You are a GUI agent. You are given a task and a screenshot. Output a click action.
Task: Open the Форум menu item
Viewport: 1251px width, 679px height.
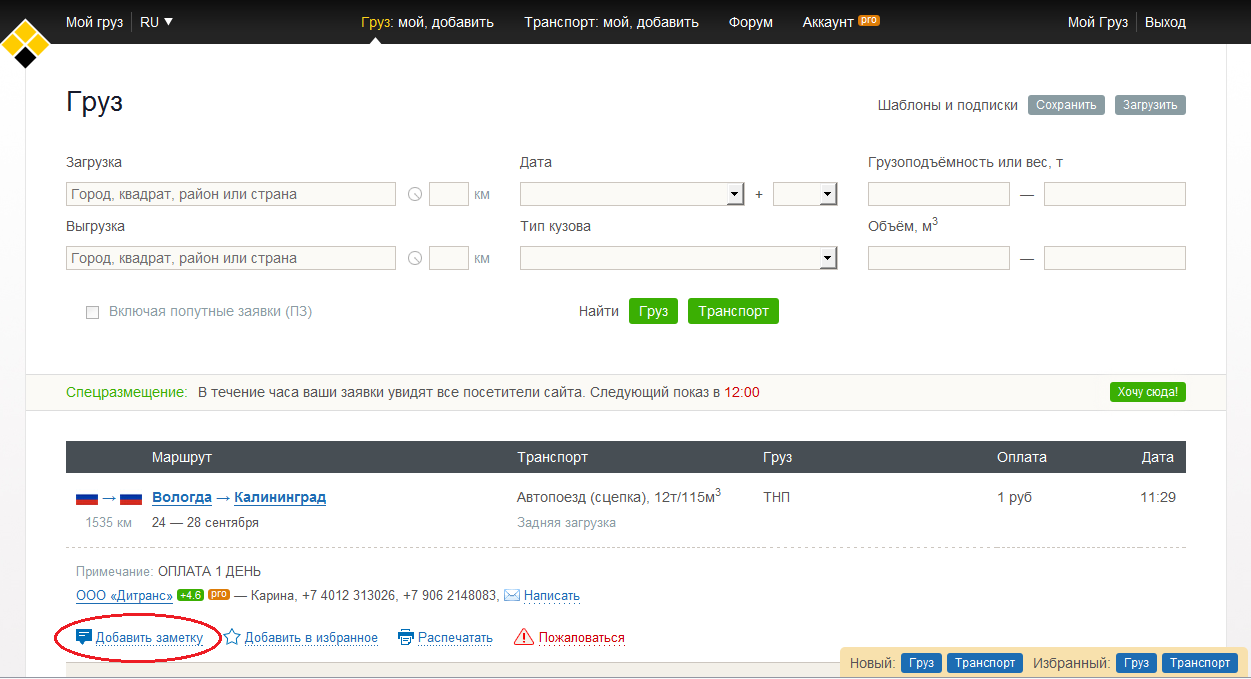click(750, 22)
